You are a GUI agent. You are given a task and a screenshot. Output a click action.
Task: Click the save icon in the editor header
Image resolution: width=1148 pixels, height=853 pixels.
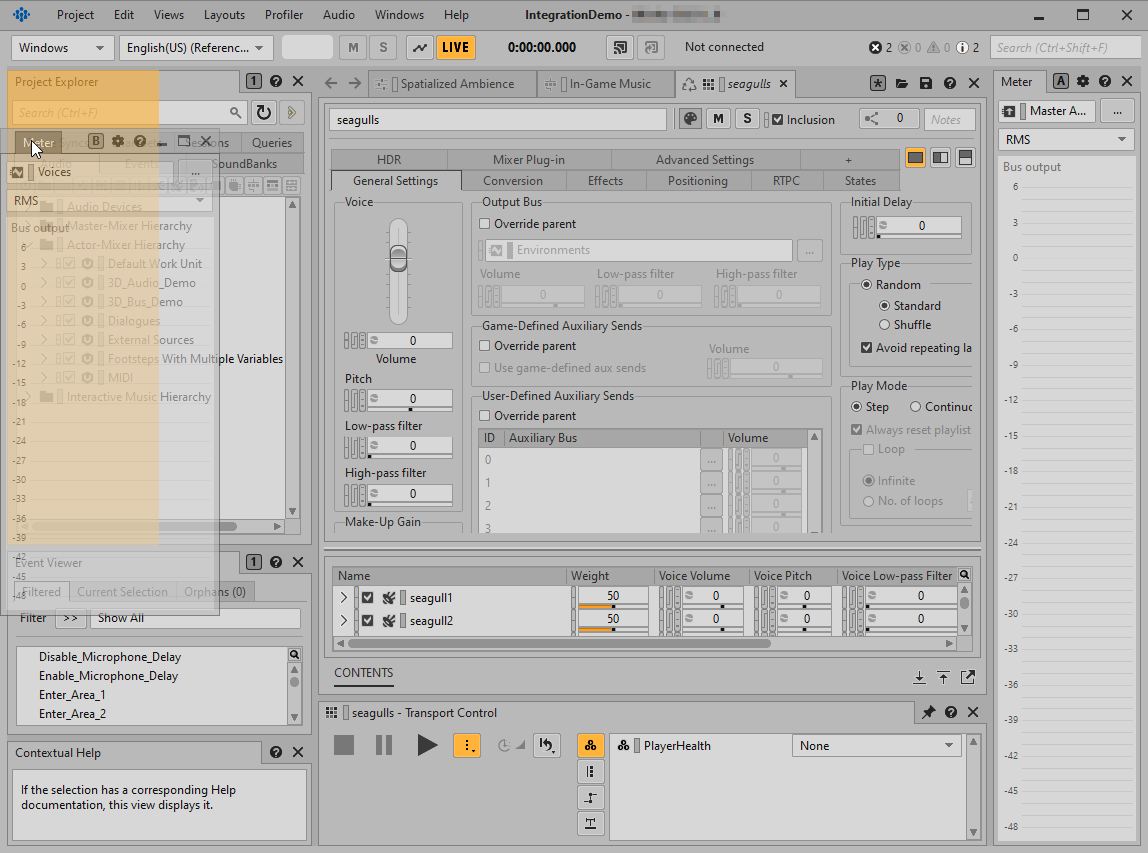pos(926,84)
